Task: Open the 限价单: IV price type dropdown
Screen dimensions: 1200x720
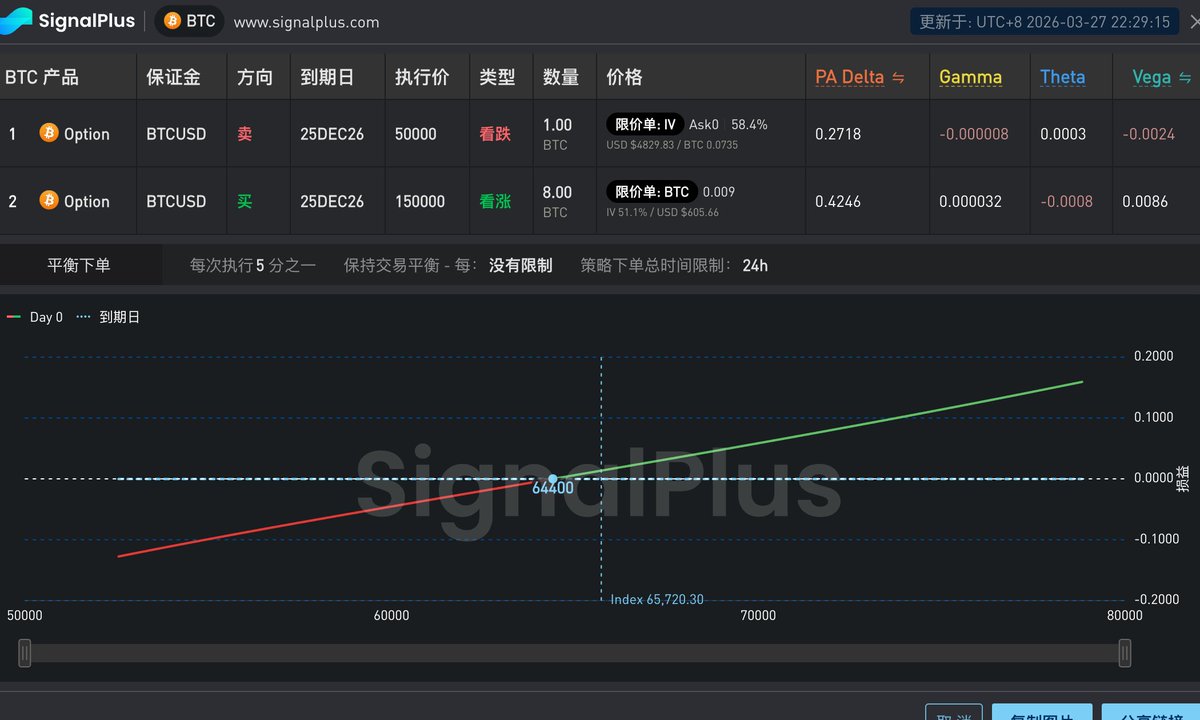Action: tap(644, 125)
